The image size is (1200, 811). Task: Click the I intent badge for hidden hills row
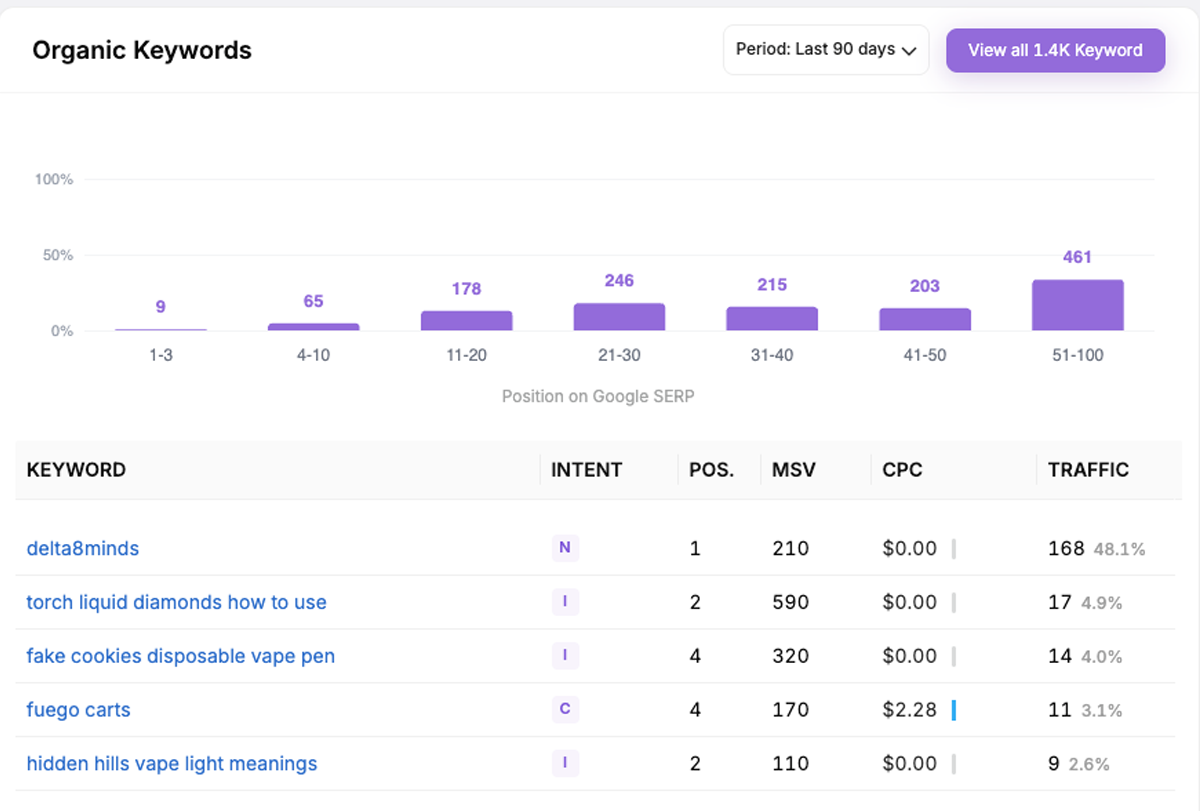pyautogui.click(x=565, y=763)
